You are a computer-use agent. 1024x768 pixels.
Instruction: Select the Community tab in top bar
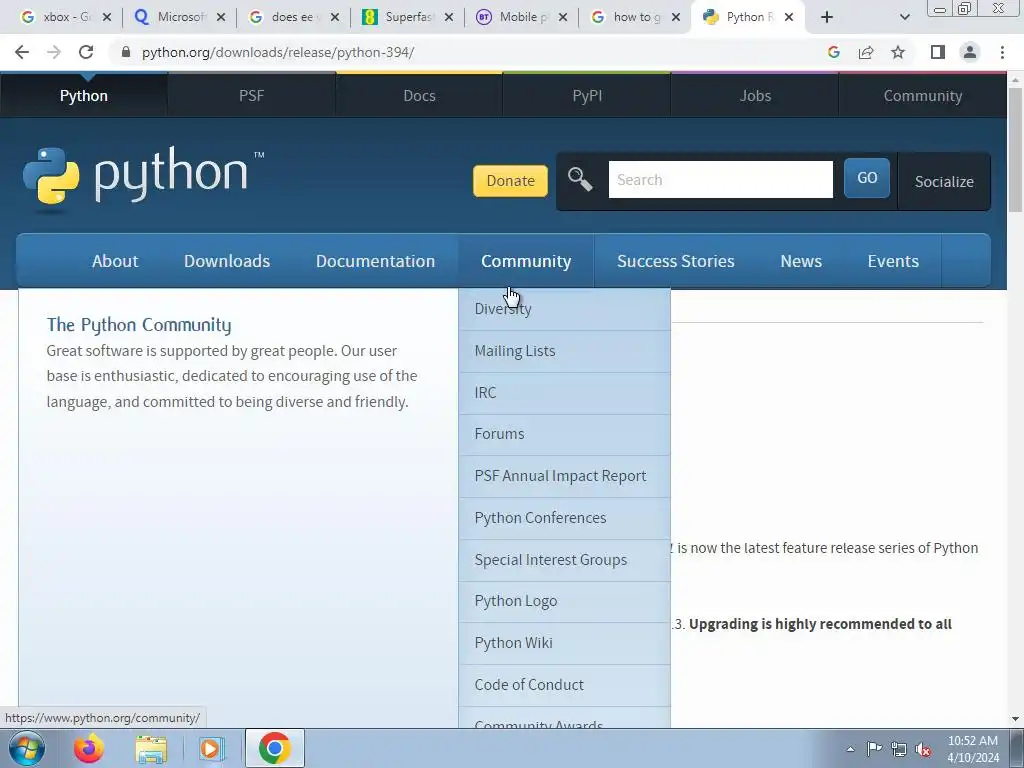(922, 95)
